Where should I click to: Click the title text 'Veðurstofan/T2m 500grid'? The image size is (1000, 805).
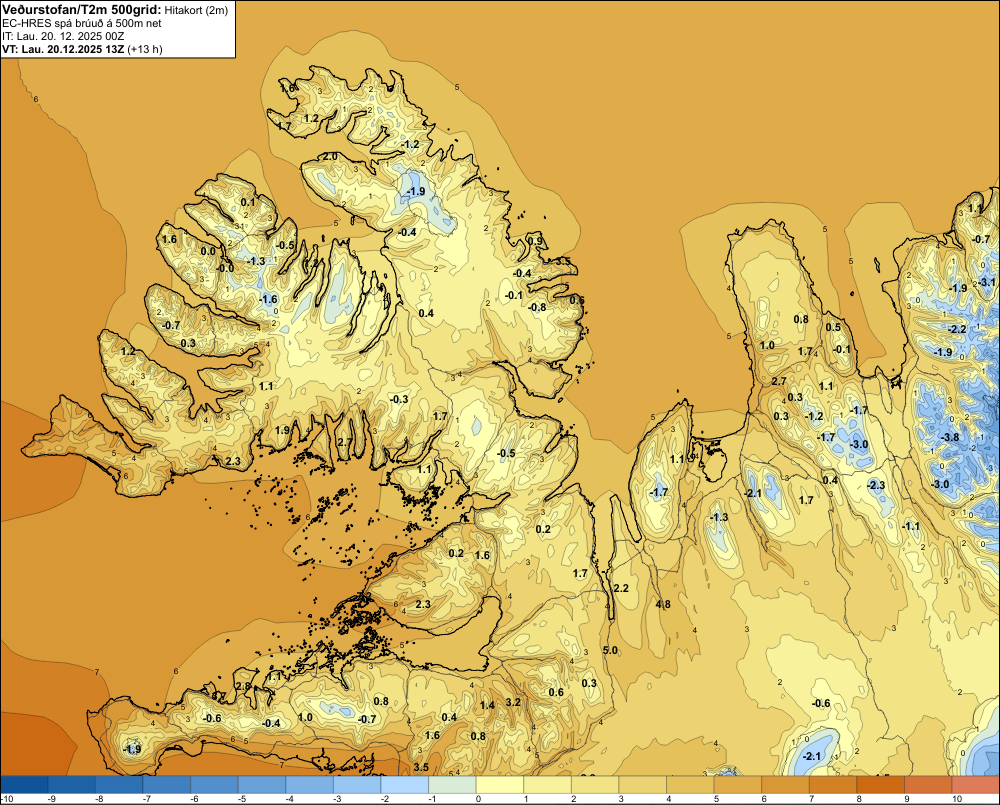tap(81, 10)
